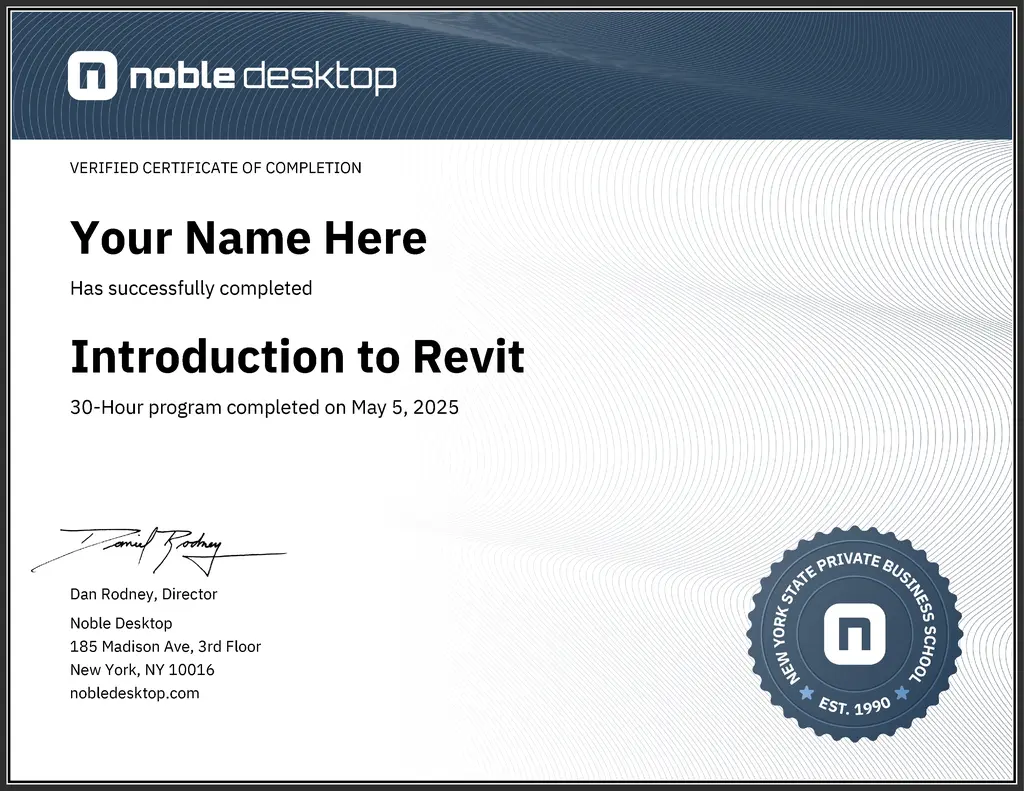Click the left star on the seal
Viewport: 1024px width, 791px height.
806,692
